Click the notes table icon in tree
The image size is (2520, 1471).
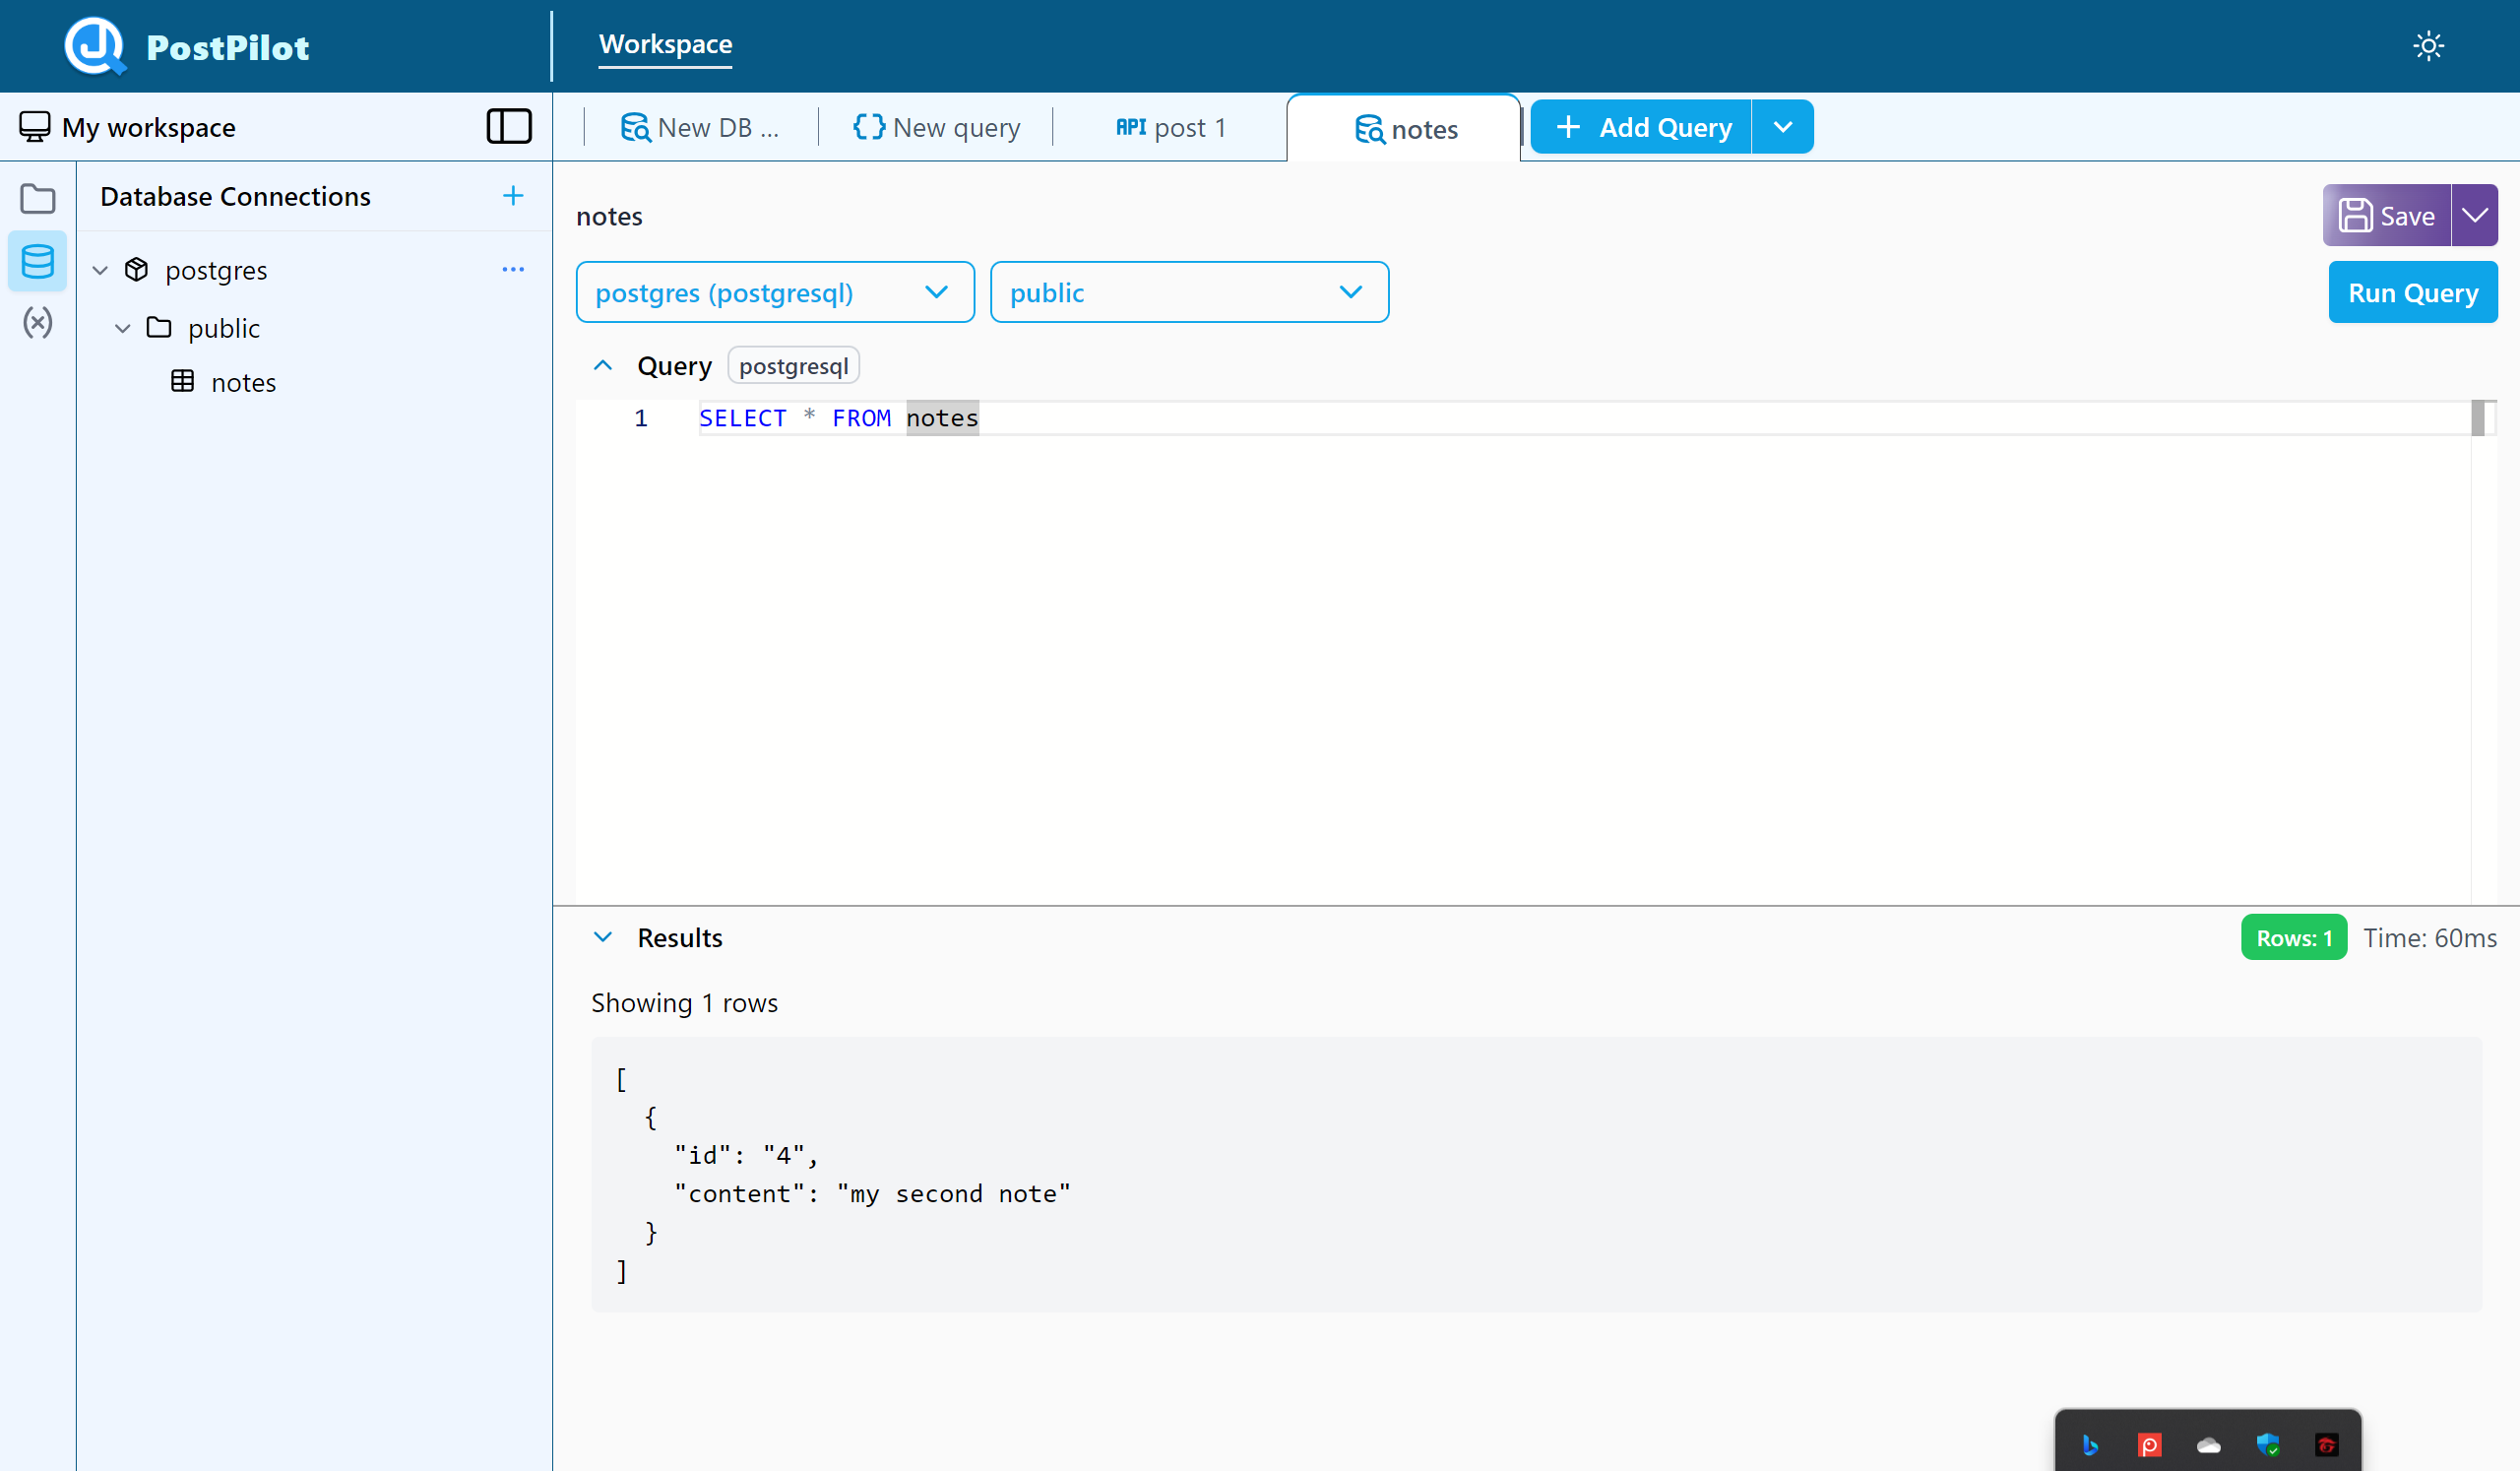(182, 382)
